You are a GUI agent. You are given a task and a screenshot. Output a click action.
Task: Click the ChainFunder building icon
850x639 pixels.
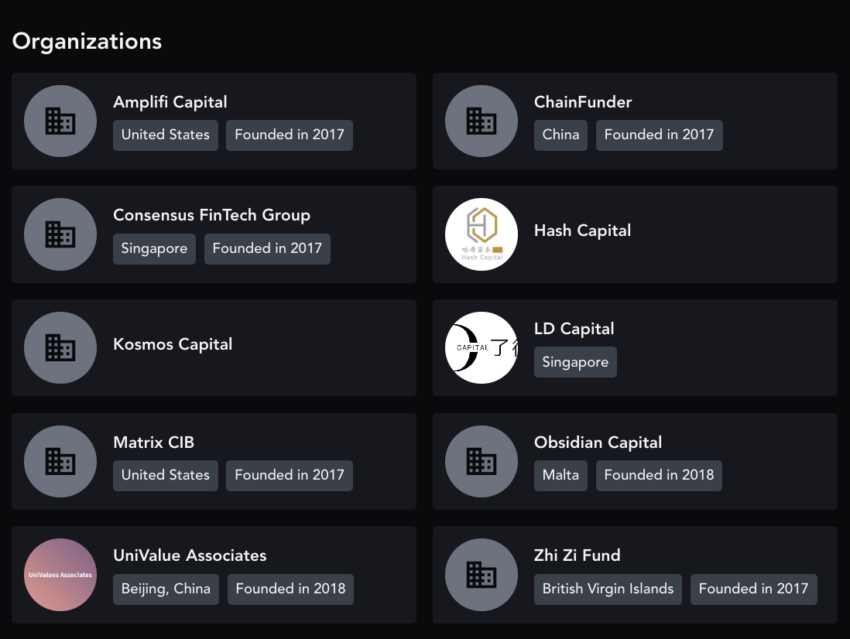481,121
